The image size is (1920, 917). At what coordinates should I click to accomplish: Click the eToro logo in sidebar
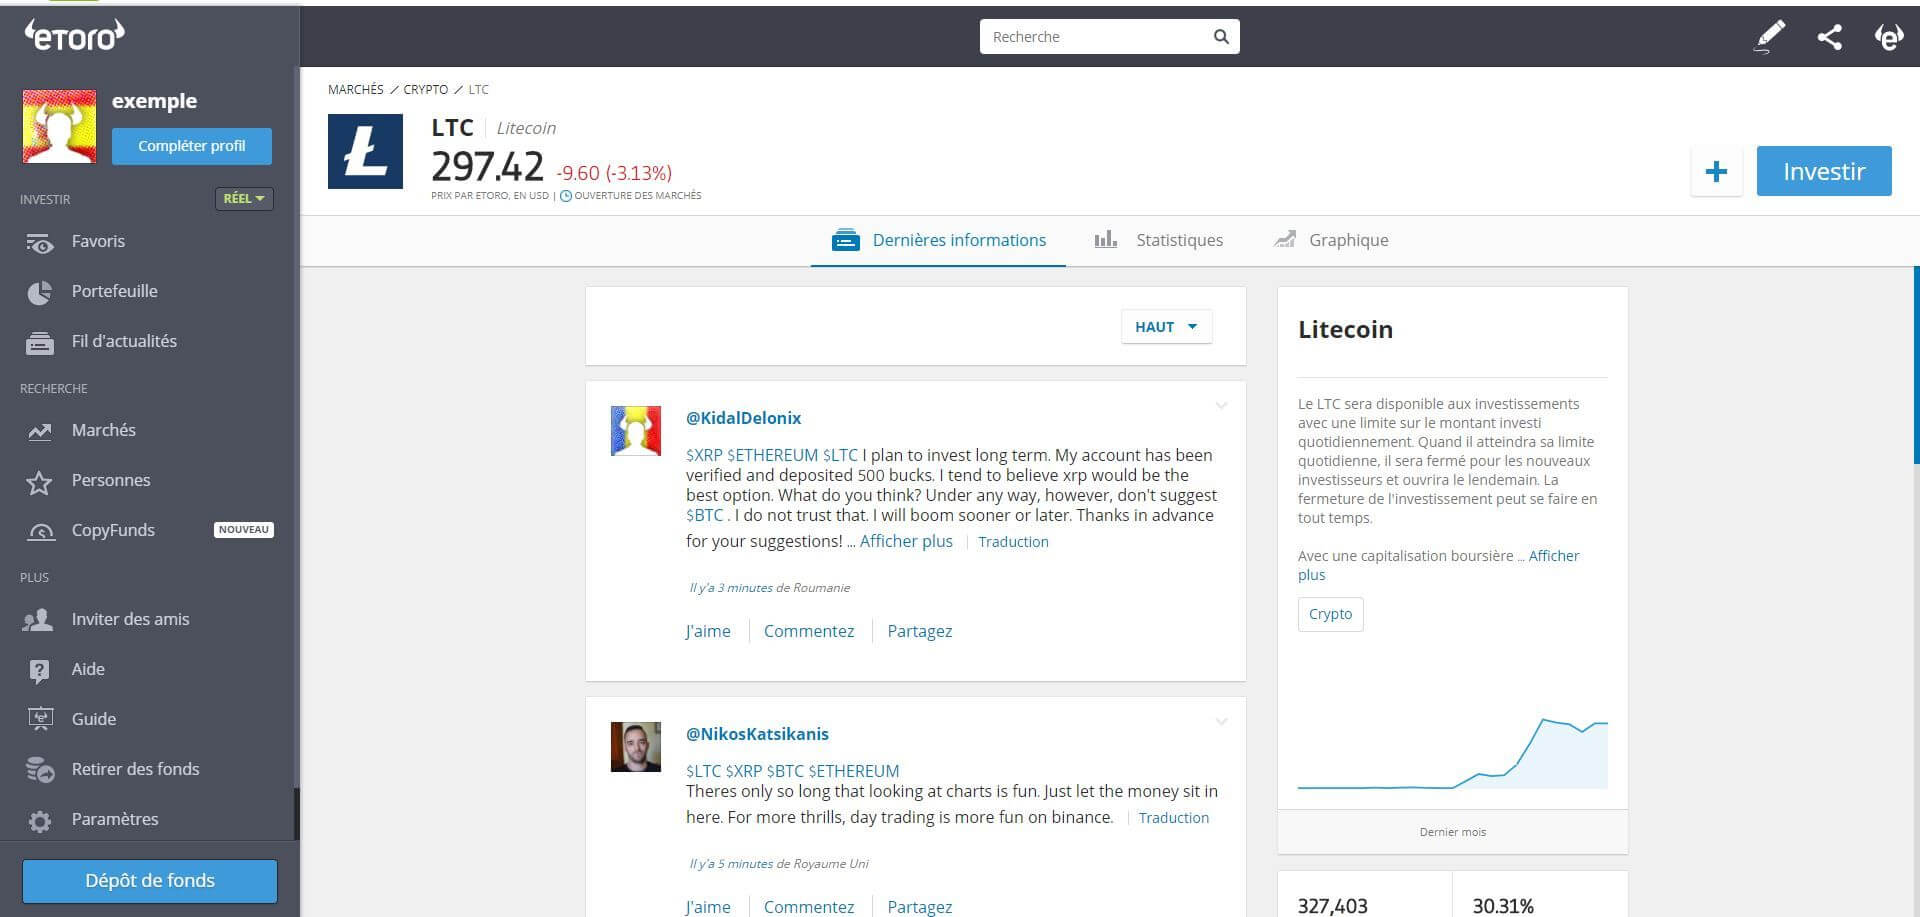(x=74, y=35)
